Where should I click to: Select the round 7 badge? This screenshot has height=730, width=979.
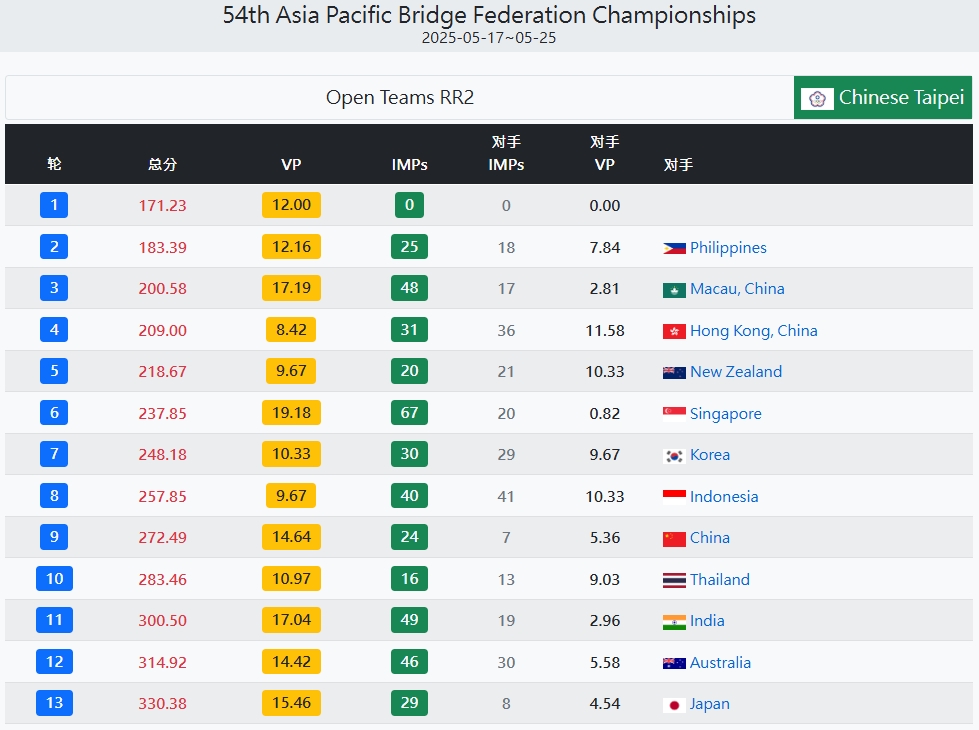pyautogui.click(x=54, y=454)
